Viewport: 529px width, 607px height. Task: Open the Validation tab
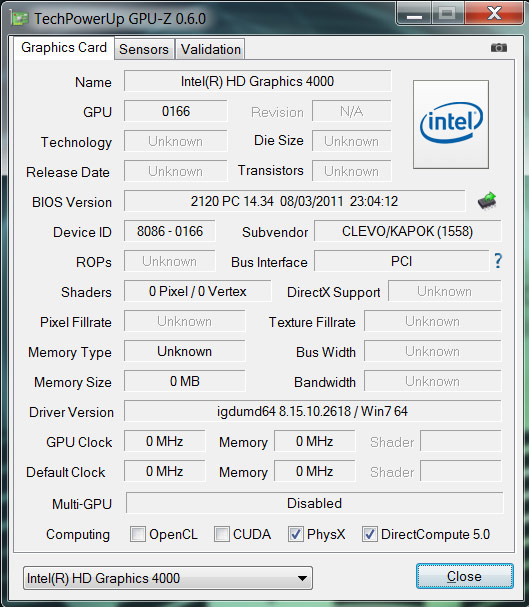[211, 49]
